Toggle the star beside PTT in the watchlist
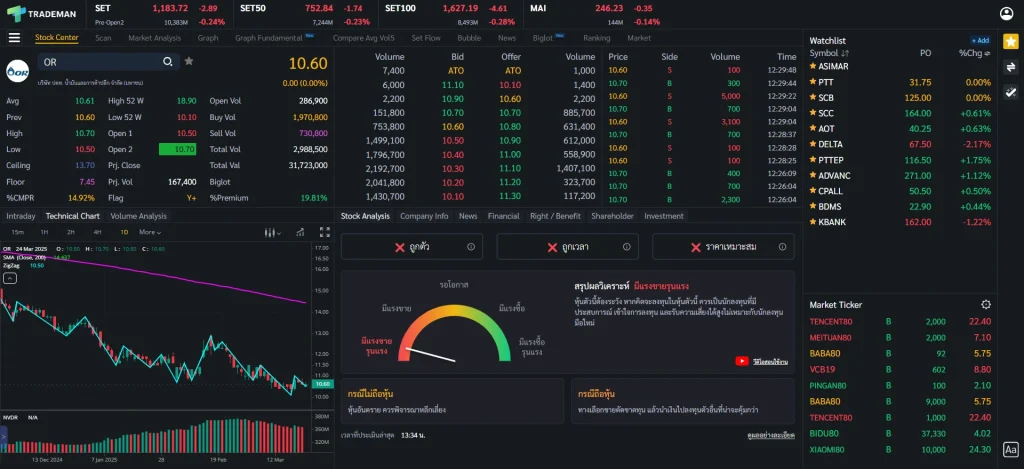The height and width of the screenshot is (469, 1024). 812,82
